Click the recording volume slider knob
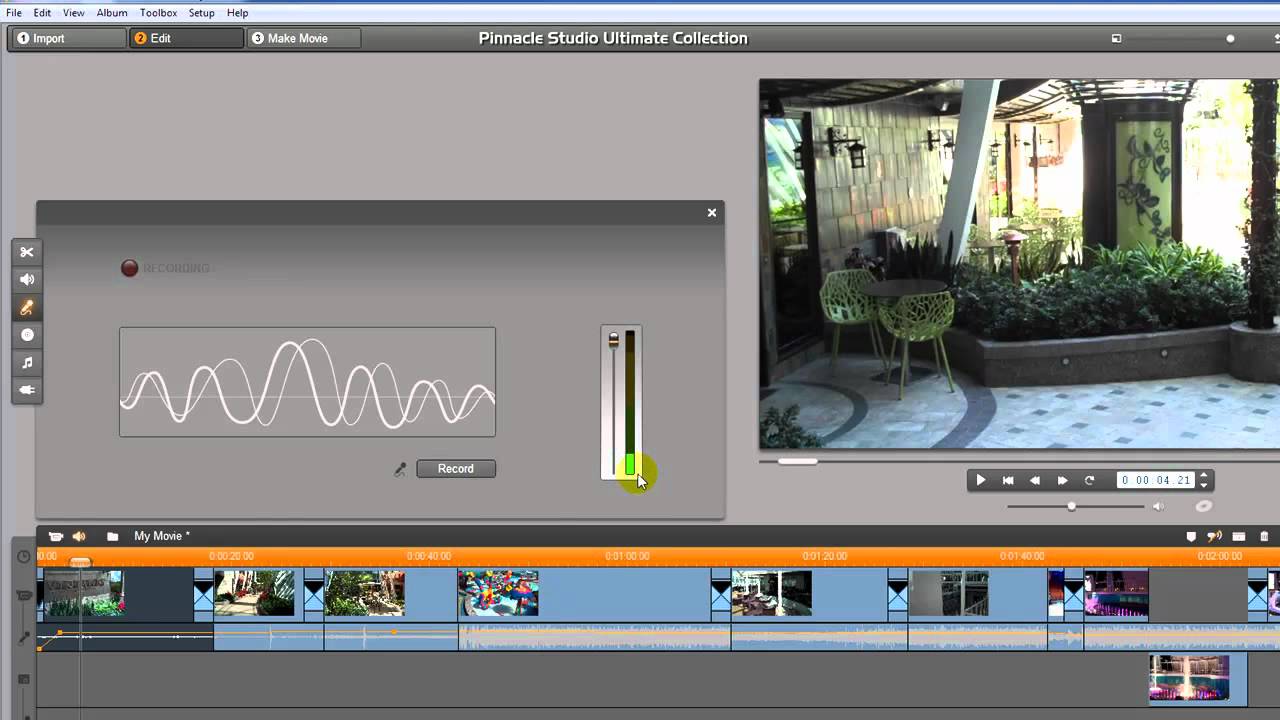This screenshot has width=1280, height=720. click(614, 341)
